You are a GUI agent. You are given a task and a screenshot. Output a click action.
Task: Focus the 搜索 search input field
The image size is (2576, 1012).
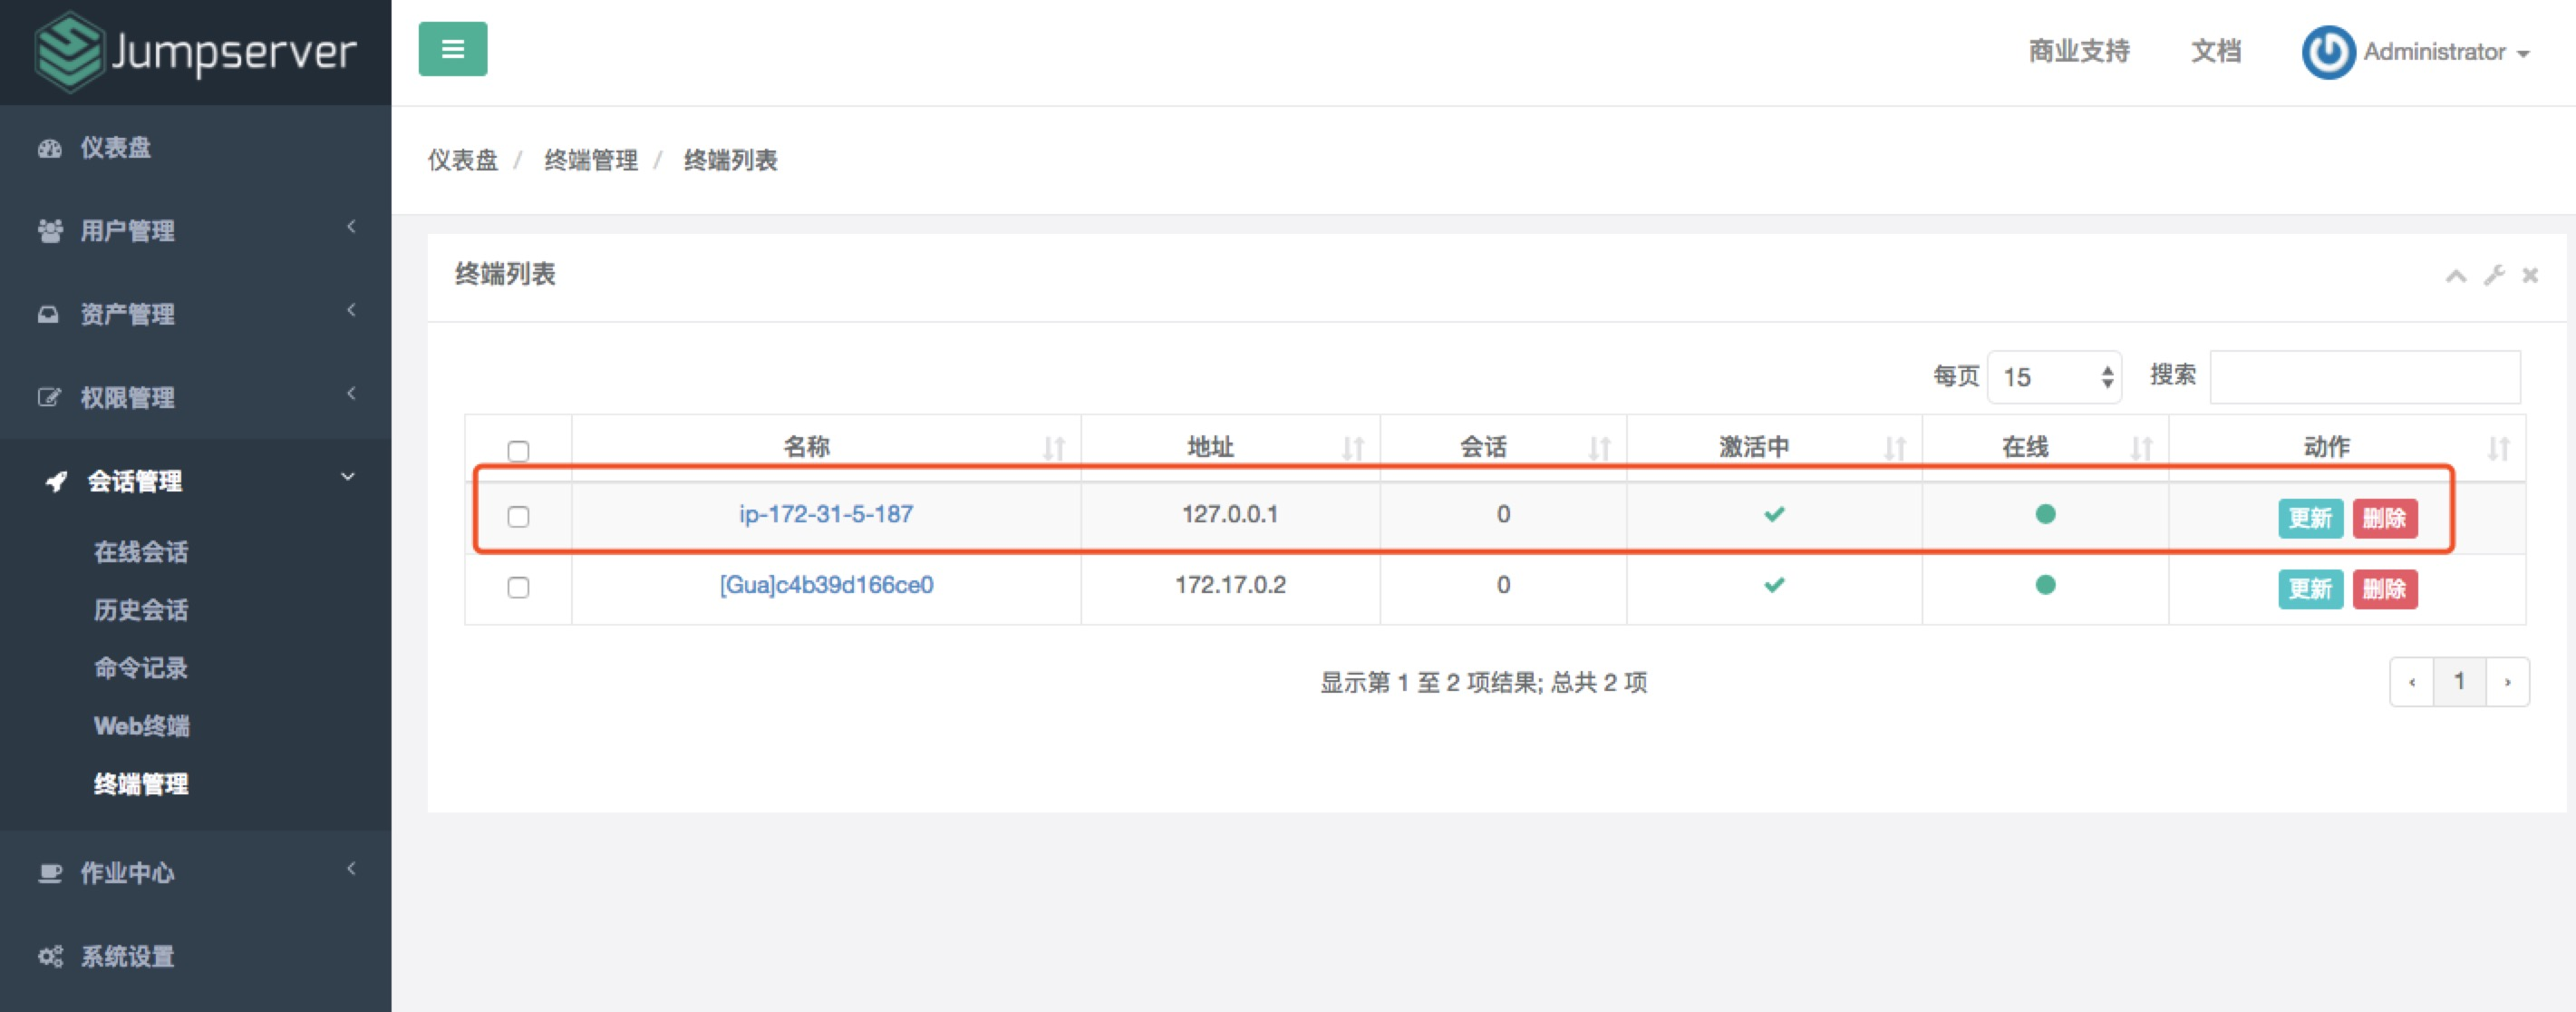pyautogui.click(x=2364, y=377)
